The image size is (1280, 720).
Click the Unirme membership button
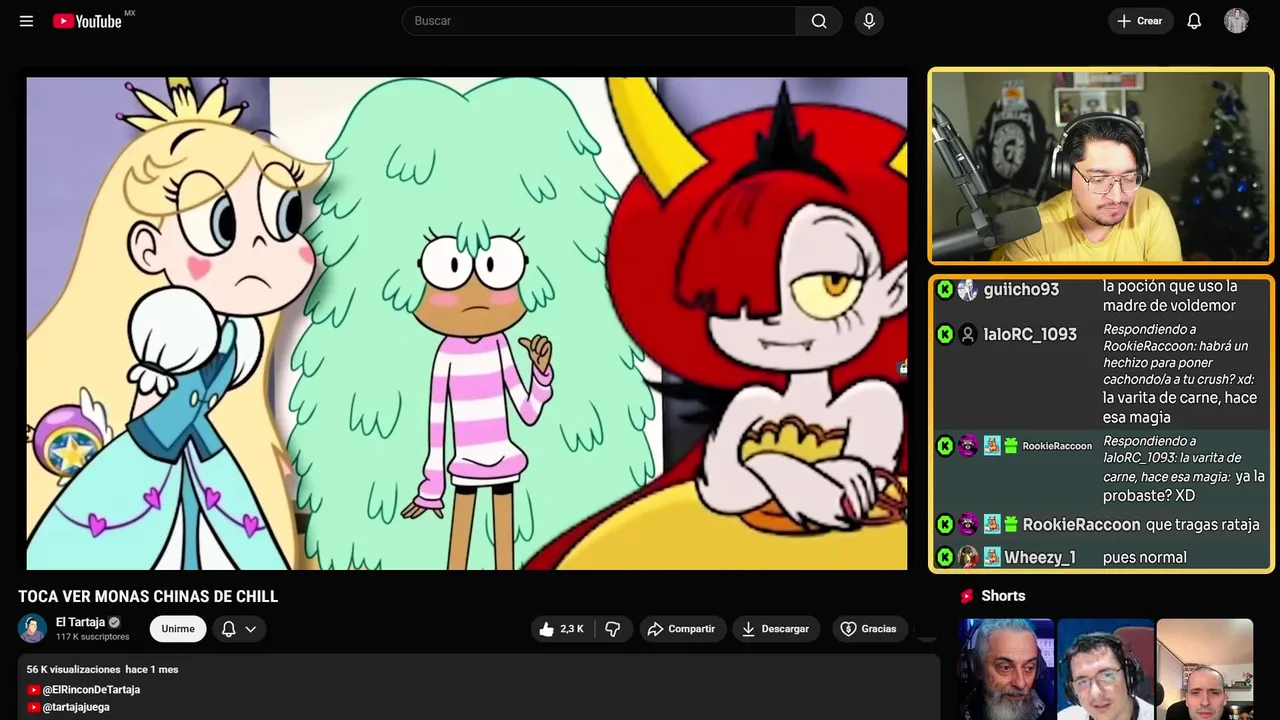[178, 629]
